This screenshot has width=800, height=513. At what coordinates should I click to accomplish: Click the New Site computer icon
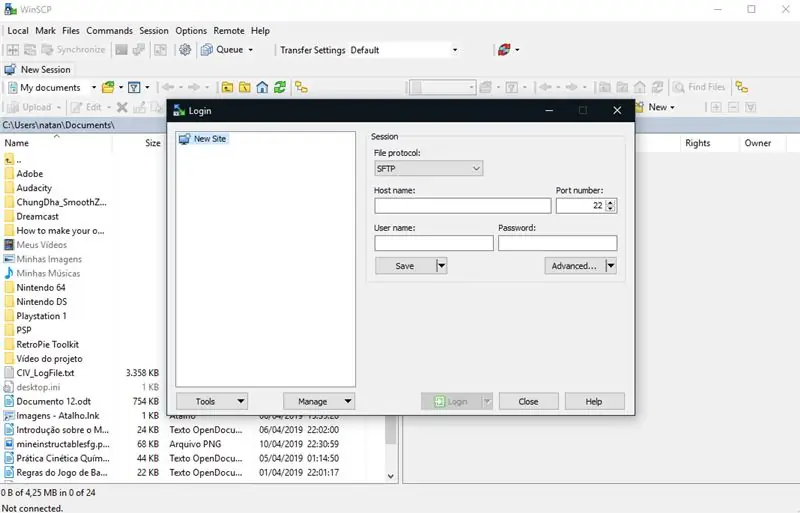184,139
